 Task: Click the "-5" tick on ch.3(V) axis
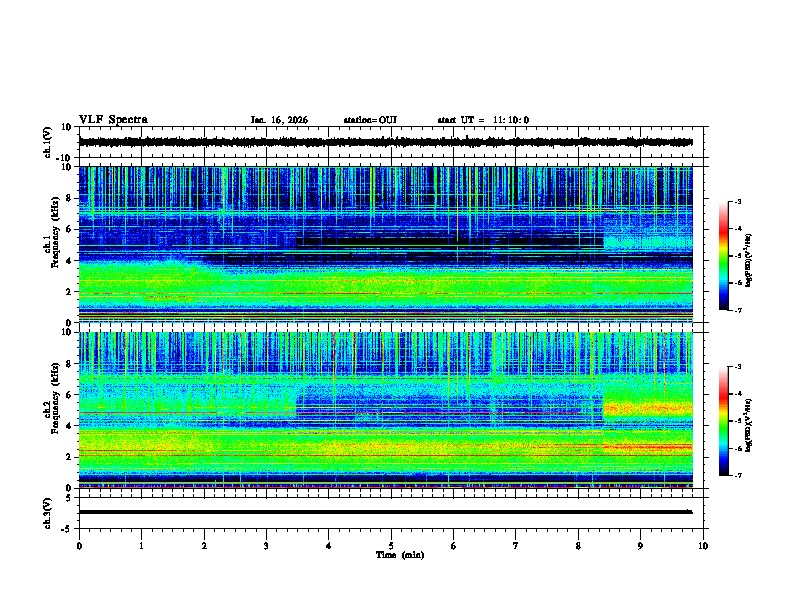click(x=68, y=529)
